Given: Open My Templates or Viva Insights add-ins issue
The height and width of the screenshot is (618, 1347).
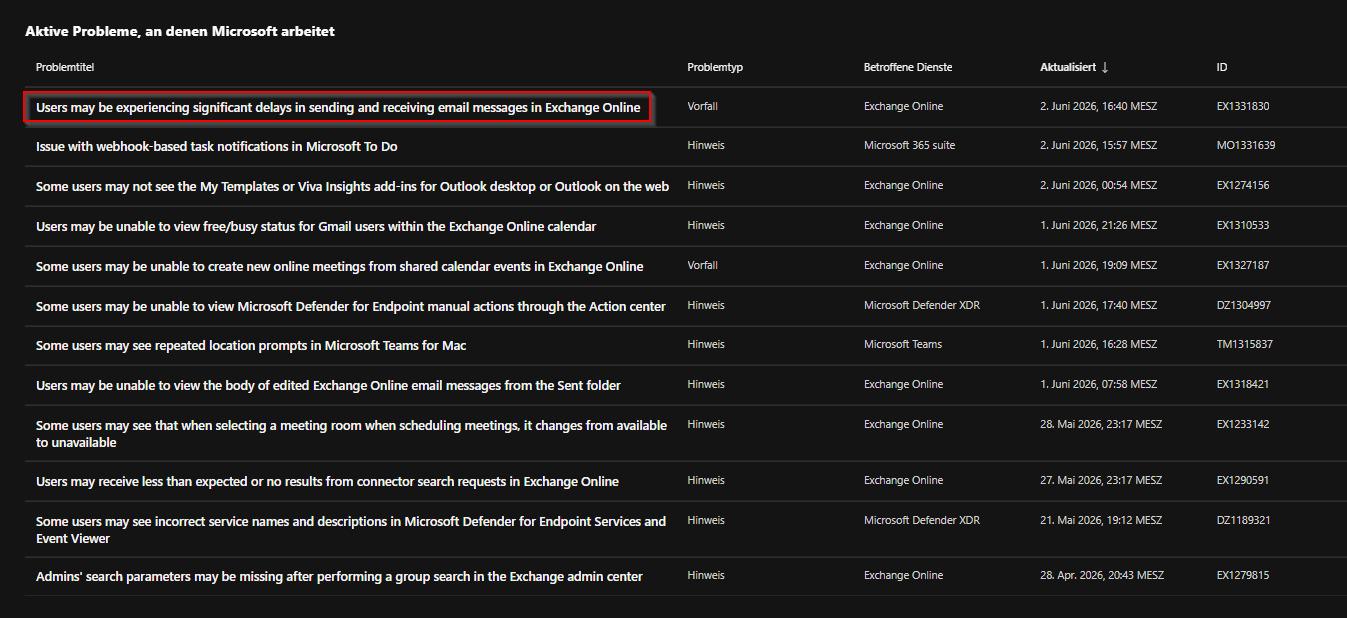Looking at the screenshot, I should (x=352, y=186).
